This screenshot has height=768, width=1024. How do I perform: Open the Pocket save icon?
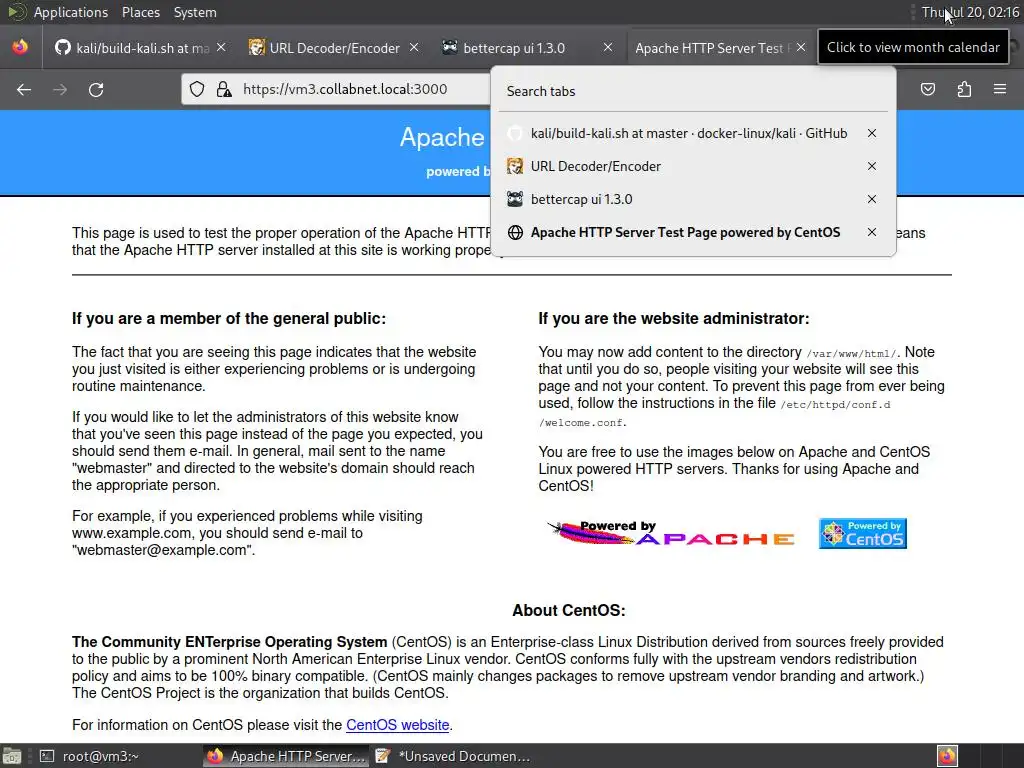pos(928,89)
